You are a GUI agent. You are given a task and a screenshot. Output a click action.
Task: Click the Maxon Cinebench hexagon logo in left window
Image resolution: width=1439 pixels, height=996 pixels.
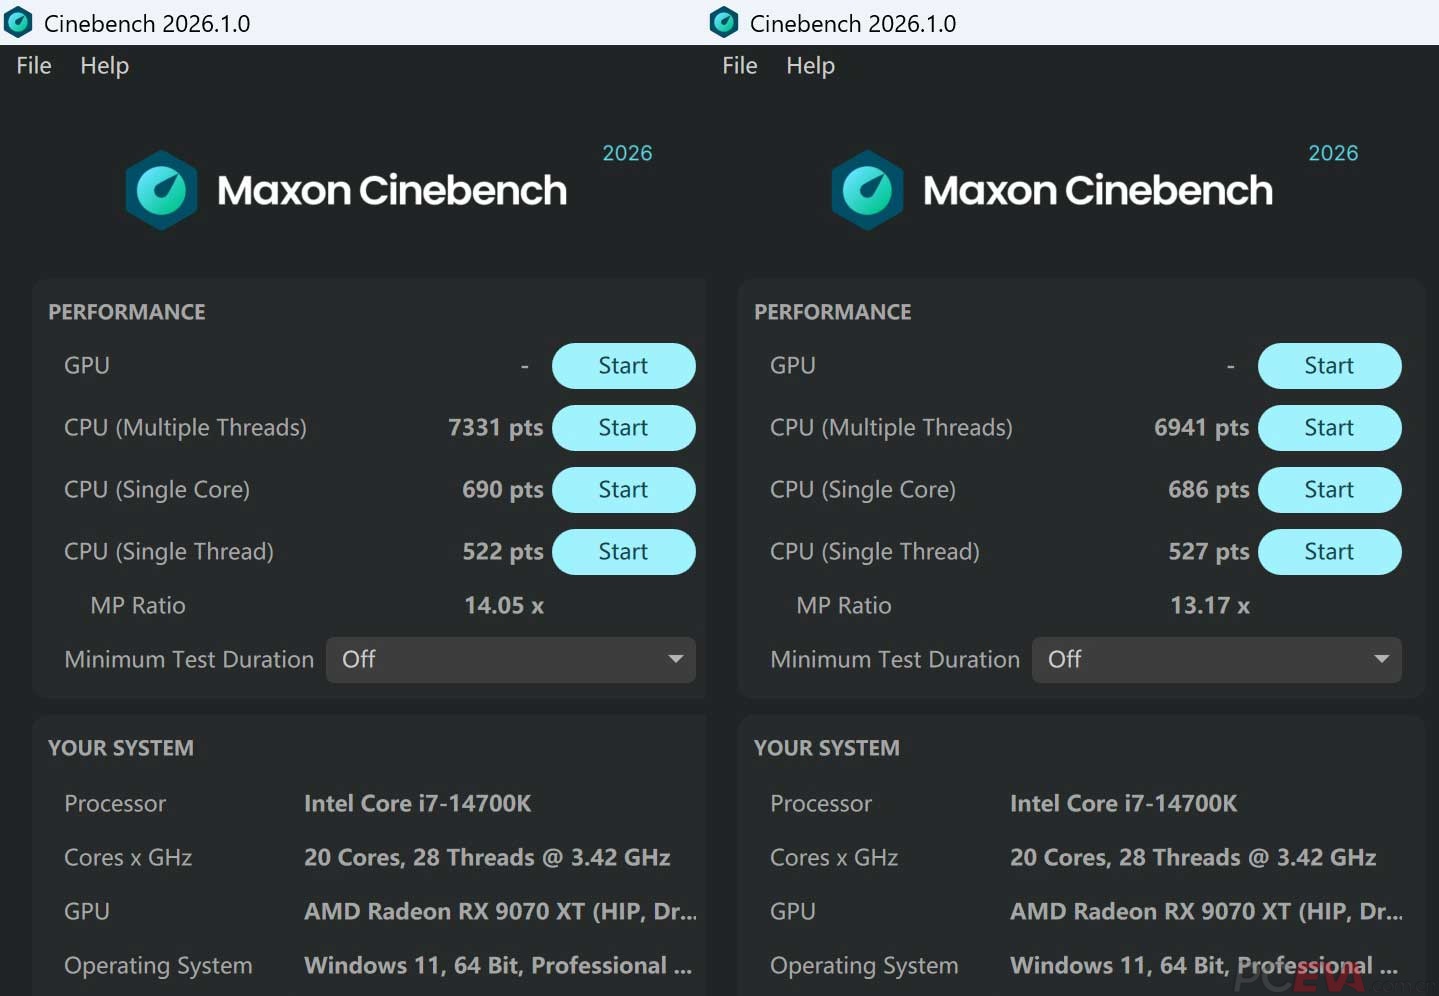pyautogui.click(x=161, y=190)
